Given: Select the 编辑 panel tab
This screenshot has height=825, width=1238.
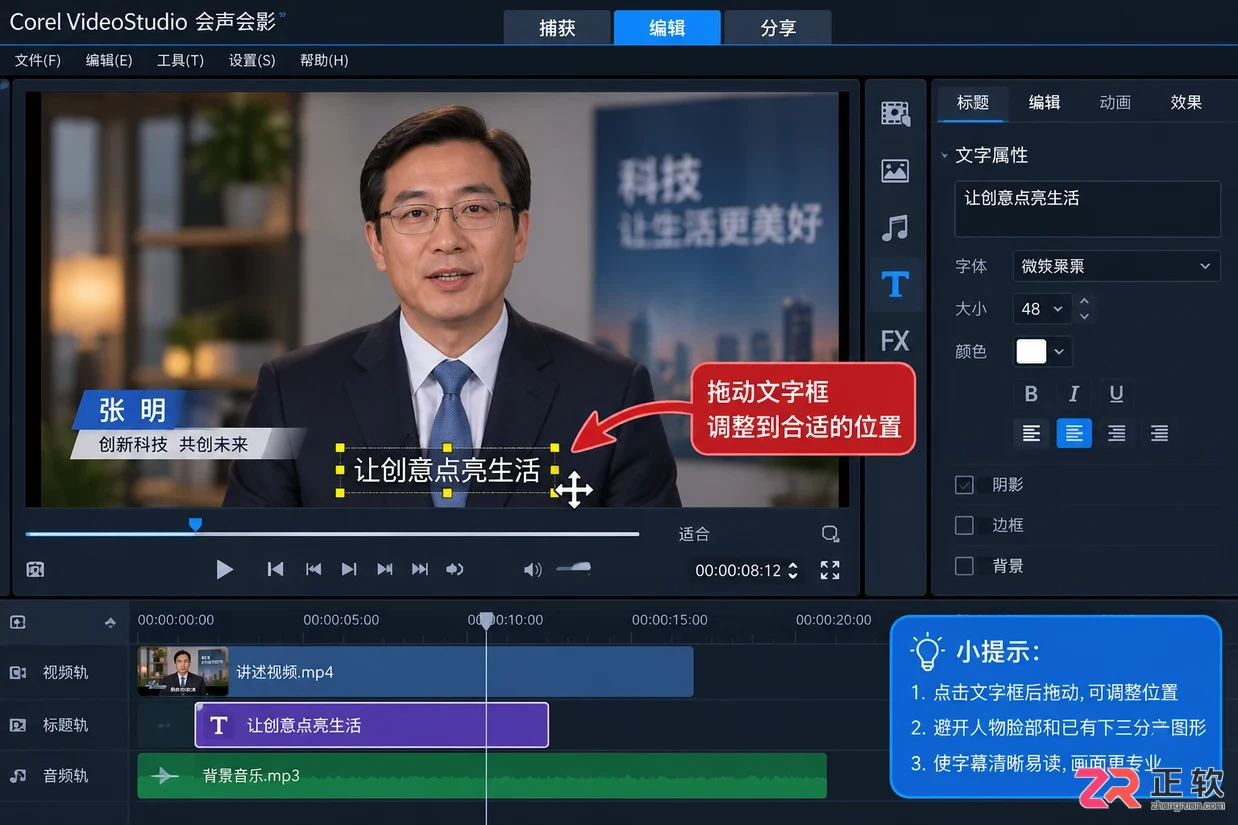Looking at the screenshot, I should pyautogui.click(x=1044, y=102).
